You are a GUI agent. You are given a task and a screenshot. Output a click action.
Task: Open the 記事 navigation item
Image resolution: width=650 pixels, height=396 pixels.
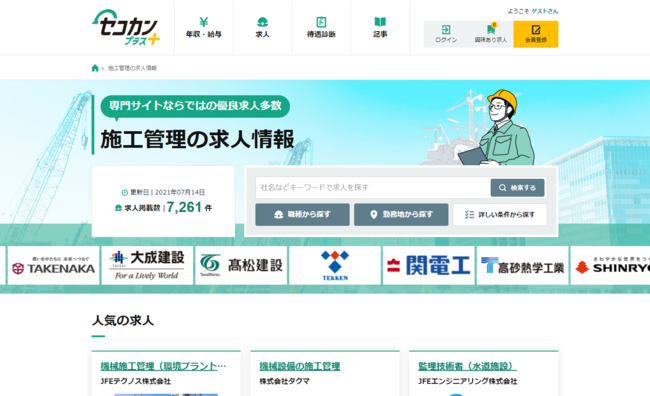380,28
